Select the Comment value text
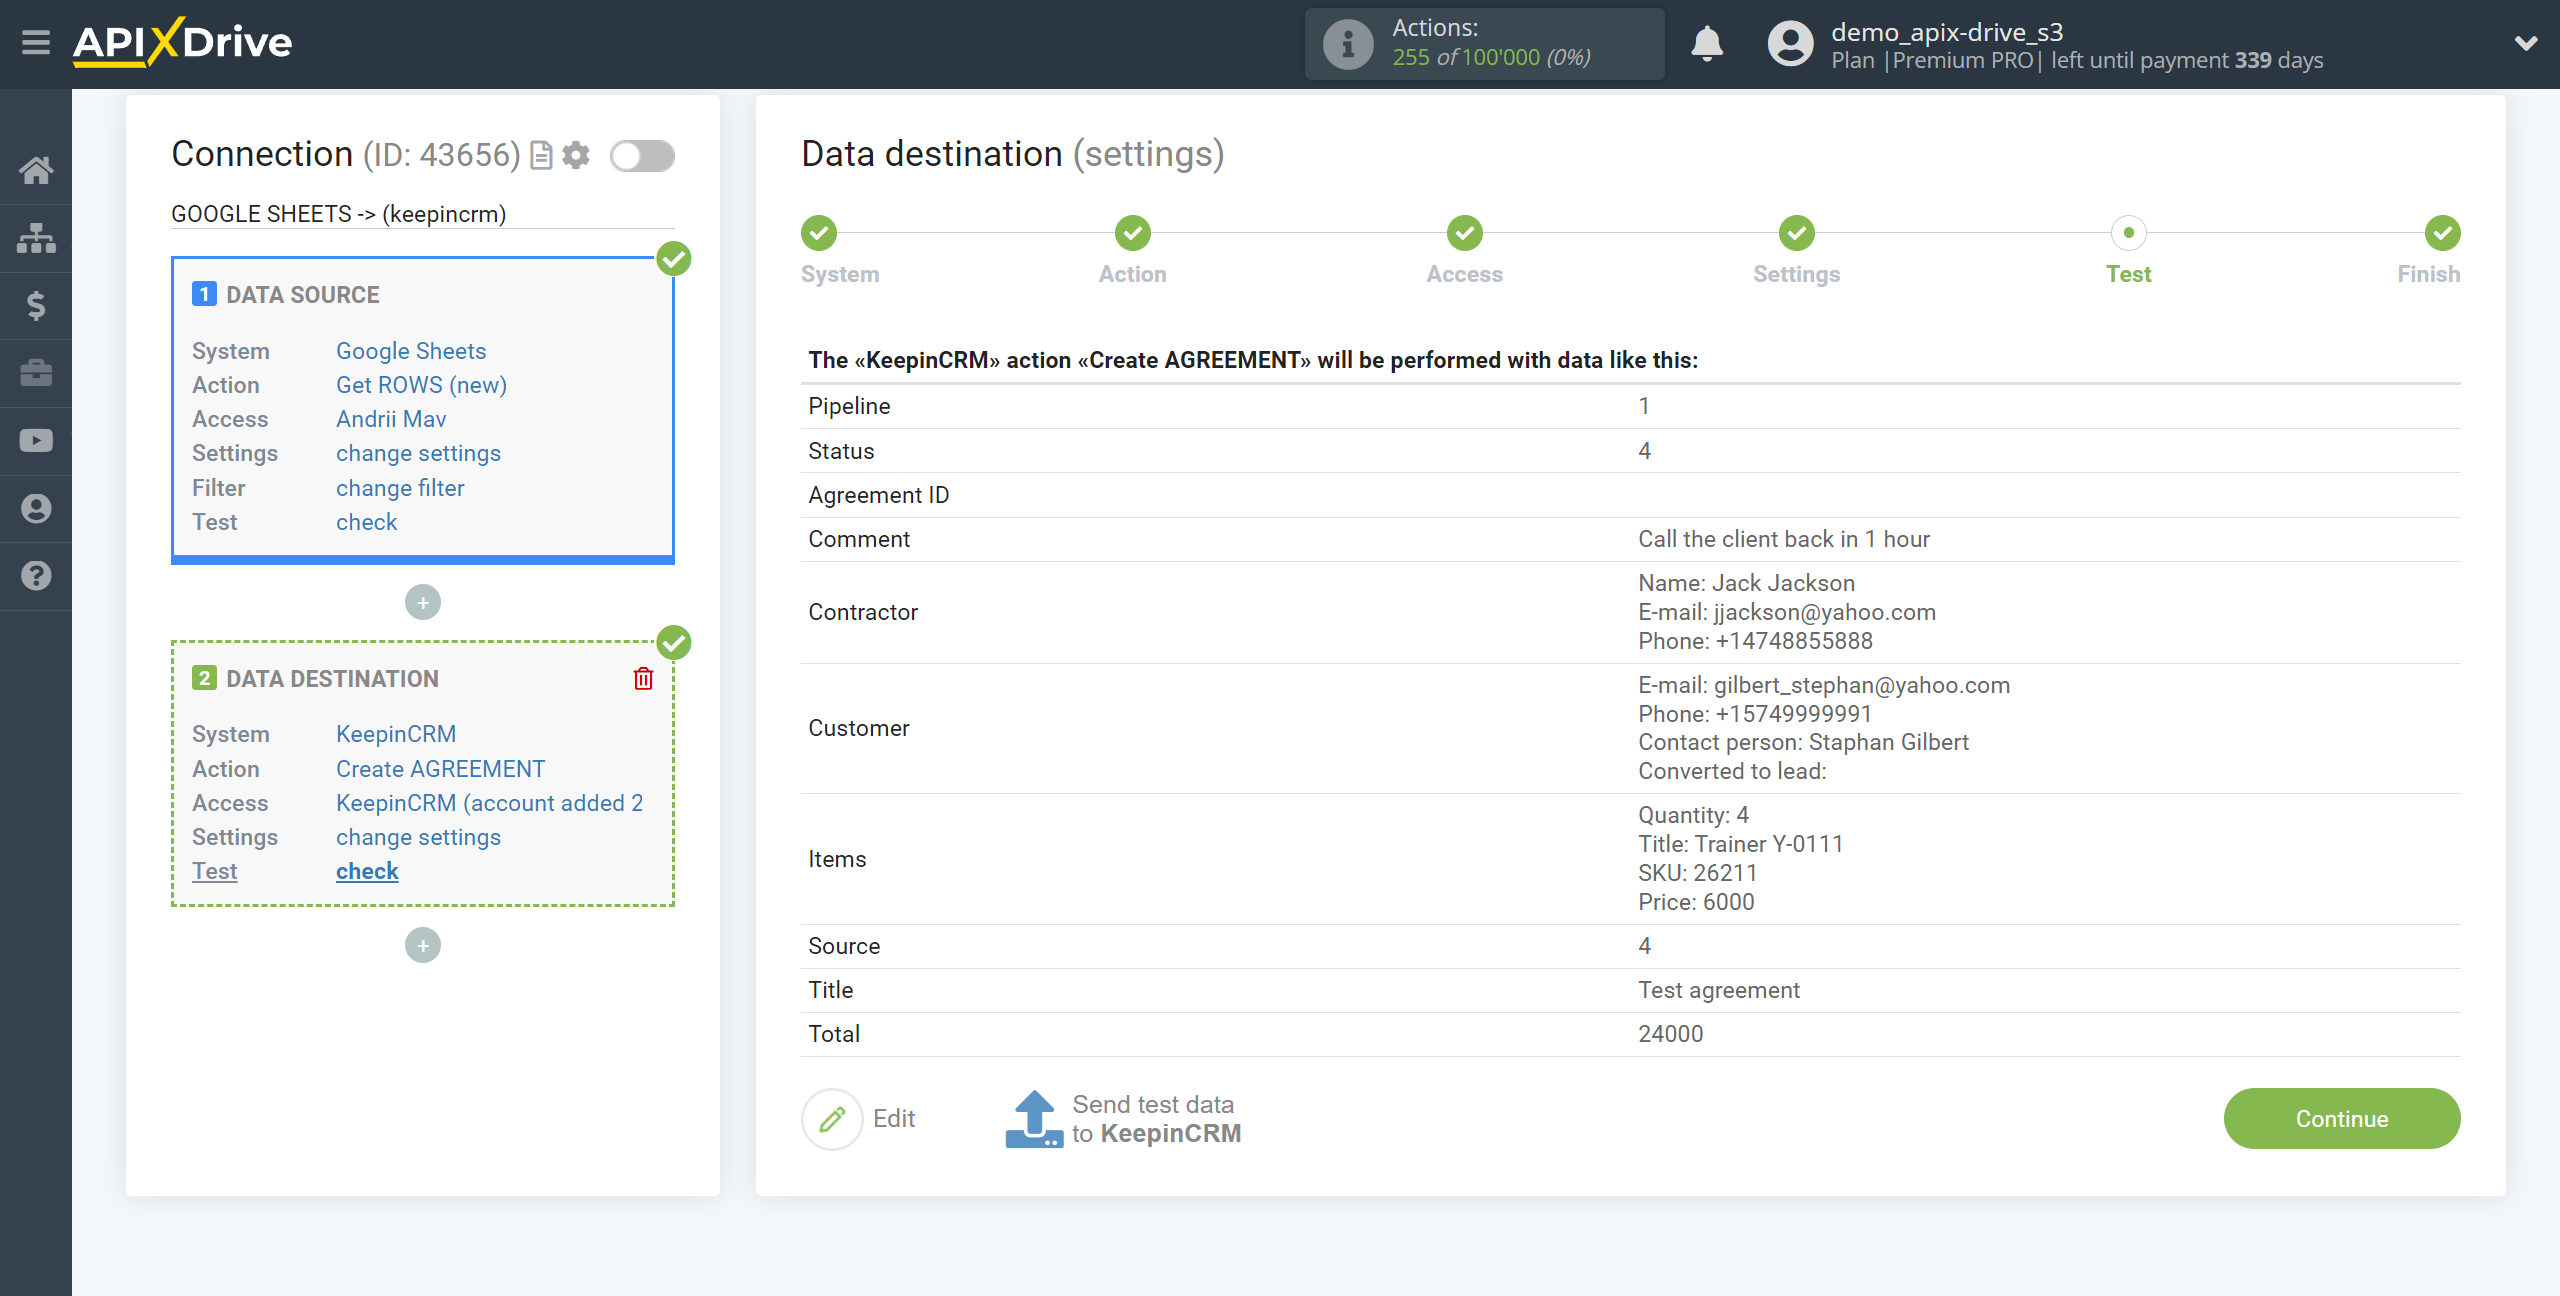 (x=1784, y=539)
